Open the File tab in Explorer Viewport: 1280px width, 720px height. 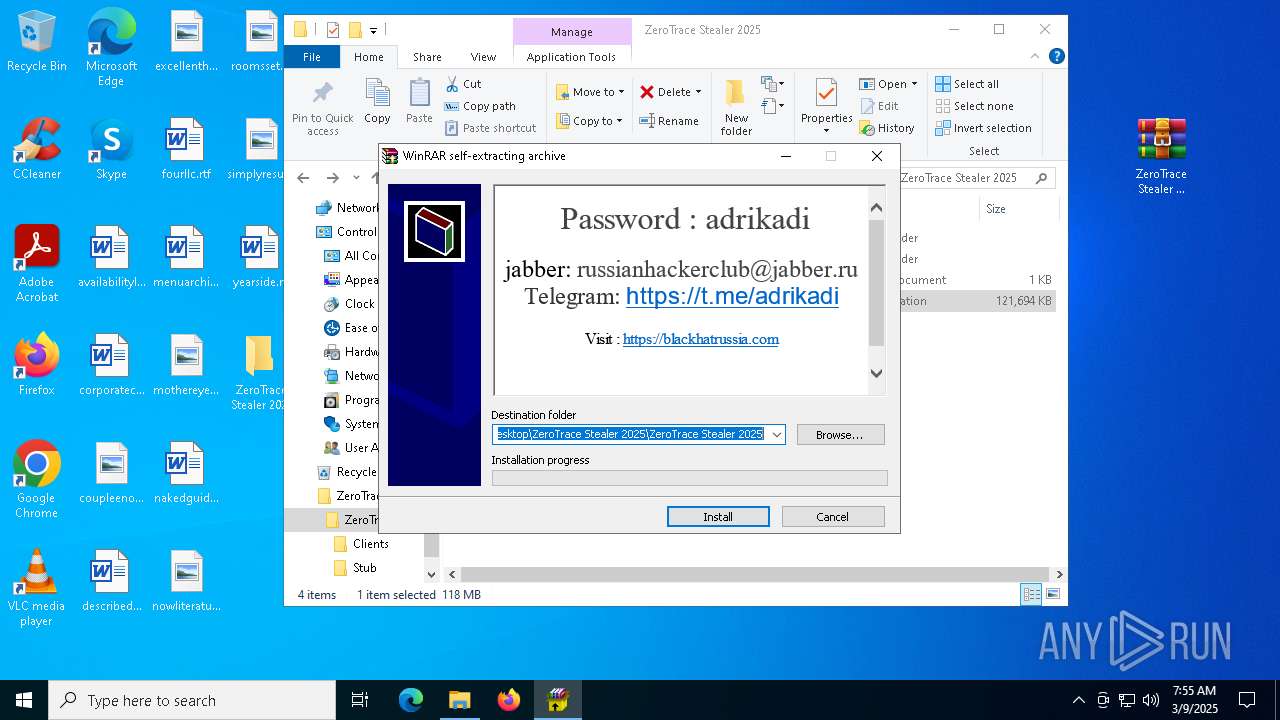coord(312,57)
